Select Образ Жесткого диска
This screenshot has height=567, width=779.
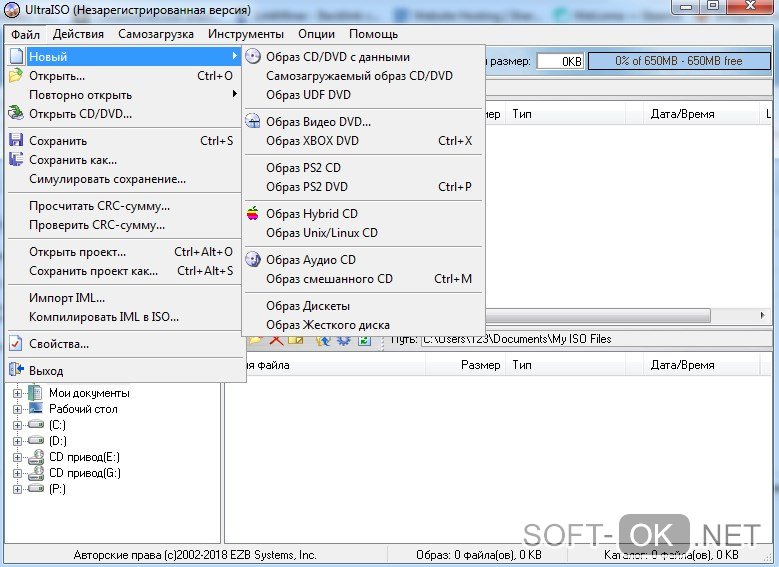[363, 324]
